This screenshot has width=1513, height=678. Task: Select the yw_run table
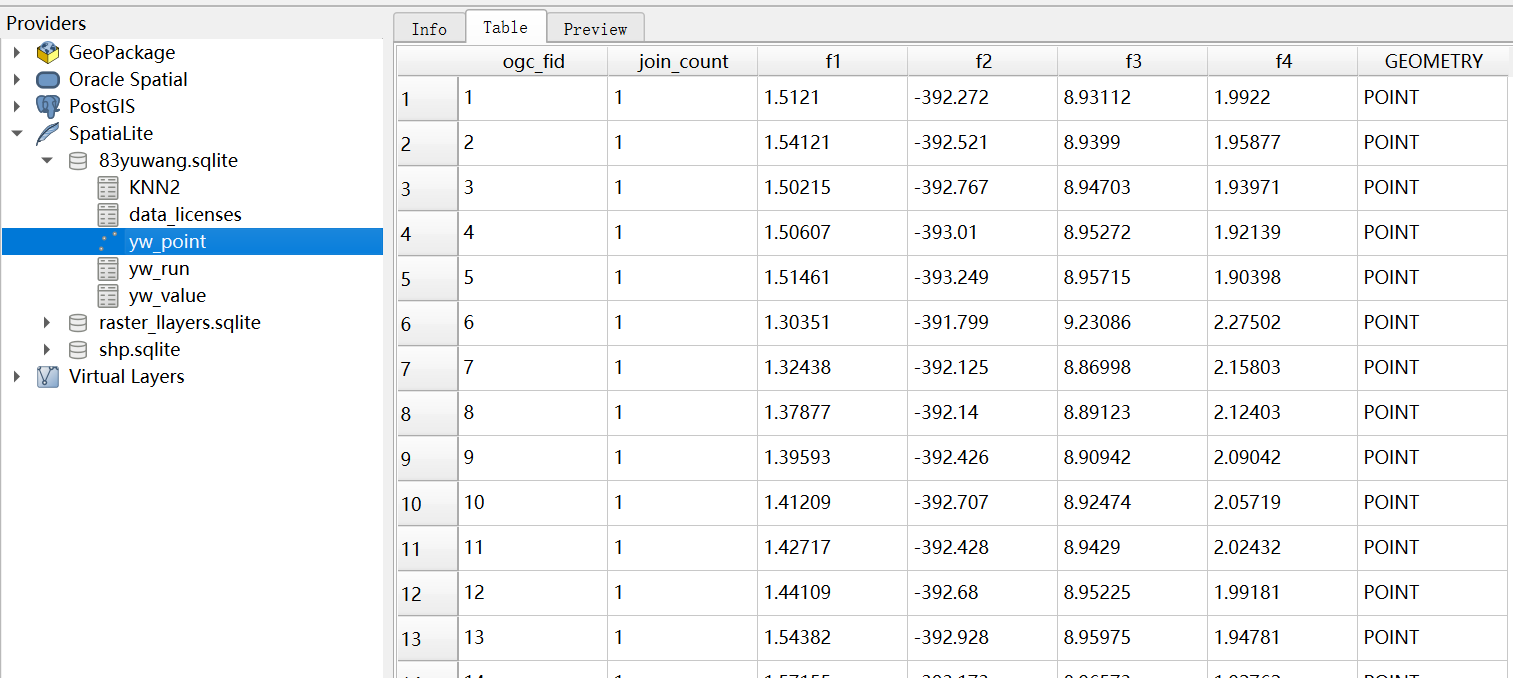[x=159, y=269]
